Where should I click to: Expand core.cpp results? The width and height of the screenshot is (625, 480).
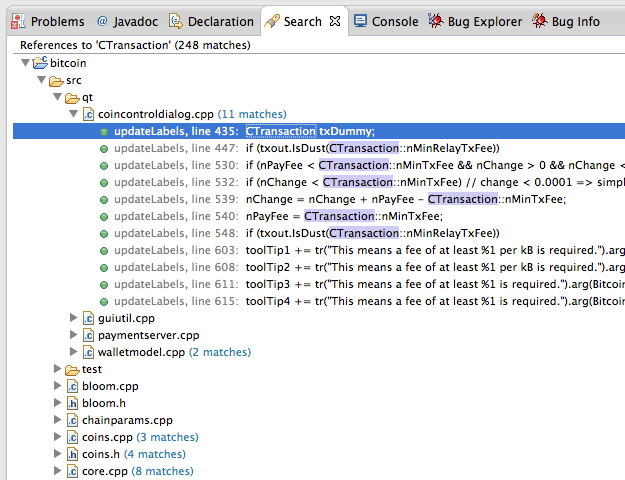[x=57, y=471]
